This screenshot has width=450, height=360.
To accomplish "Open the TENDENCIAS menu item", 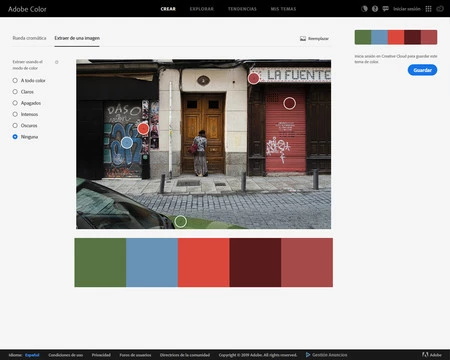I will [x=242, y=9].
